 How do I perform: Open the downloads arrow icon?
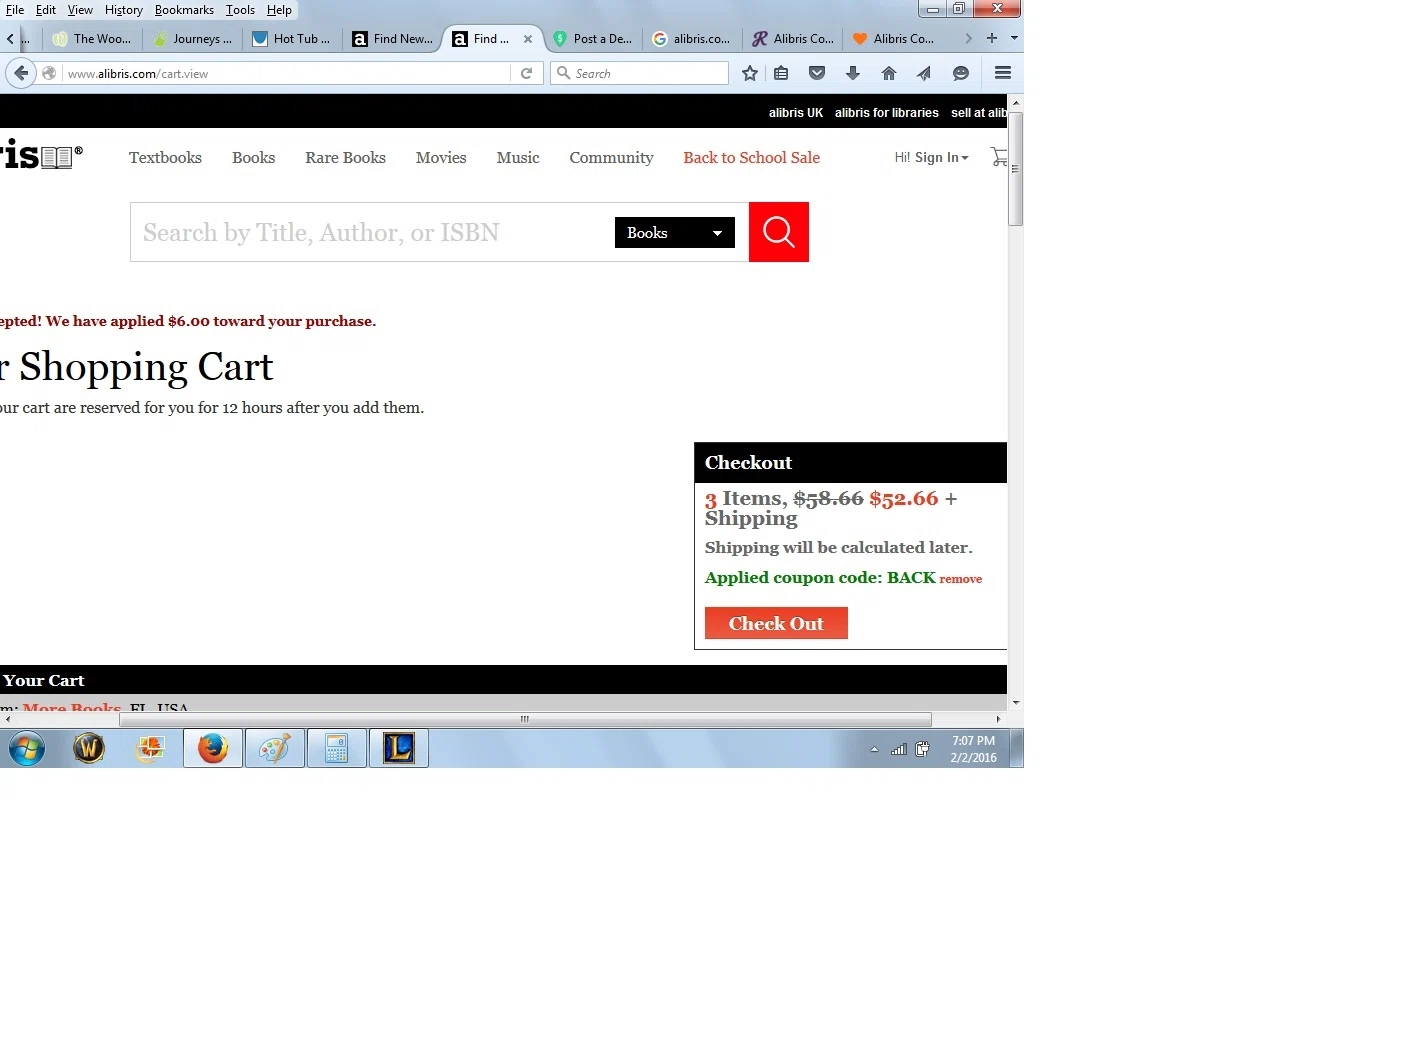(x=853, y=73)
